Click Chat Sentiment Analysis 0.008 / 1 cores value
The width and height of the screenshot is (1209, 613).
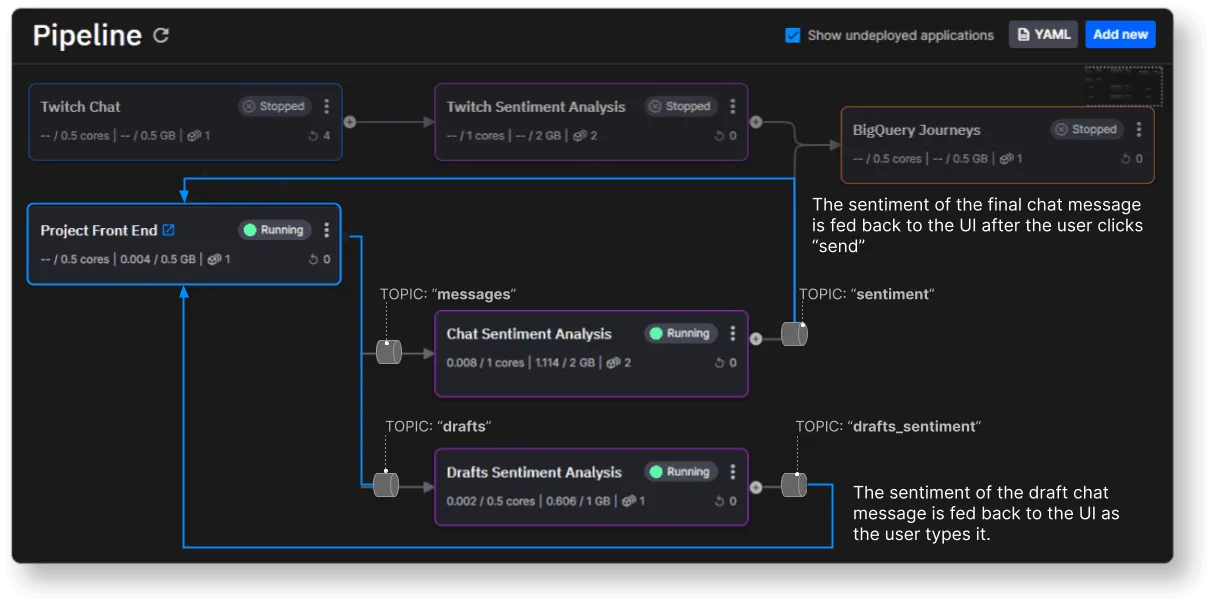point(485,363)
